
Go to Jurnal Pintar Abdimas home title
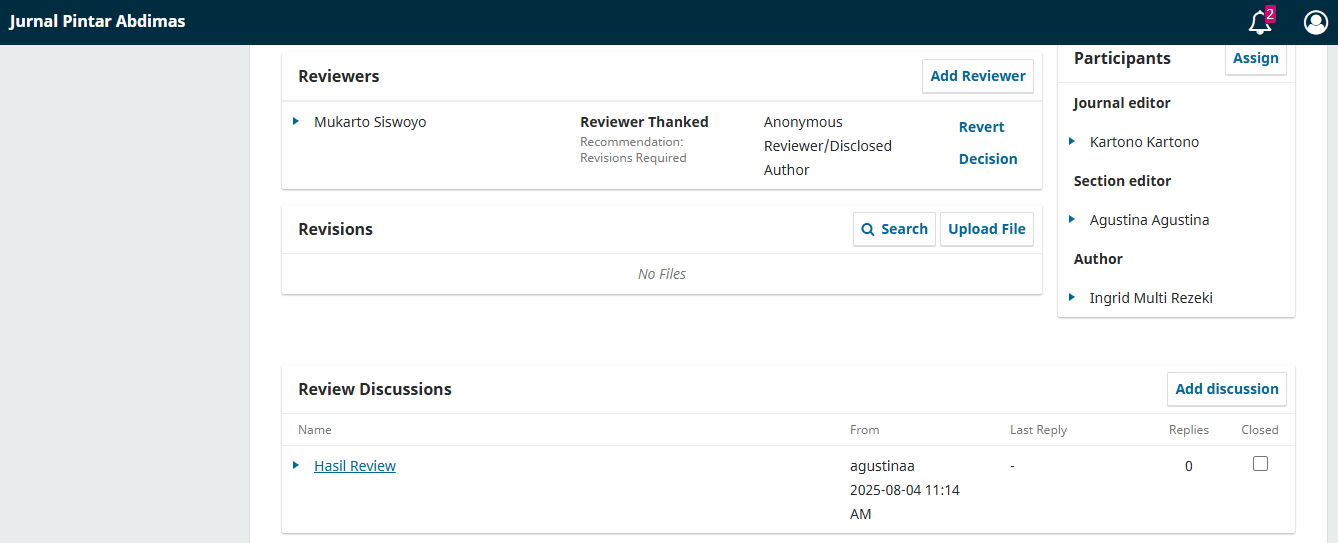98,21
